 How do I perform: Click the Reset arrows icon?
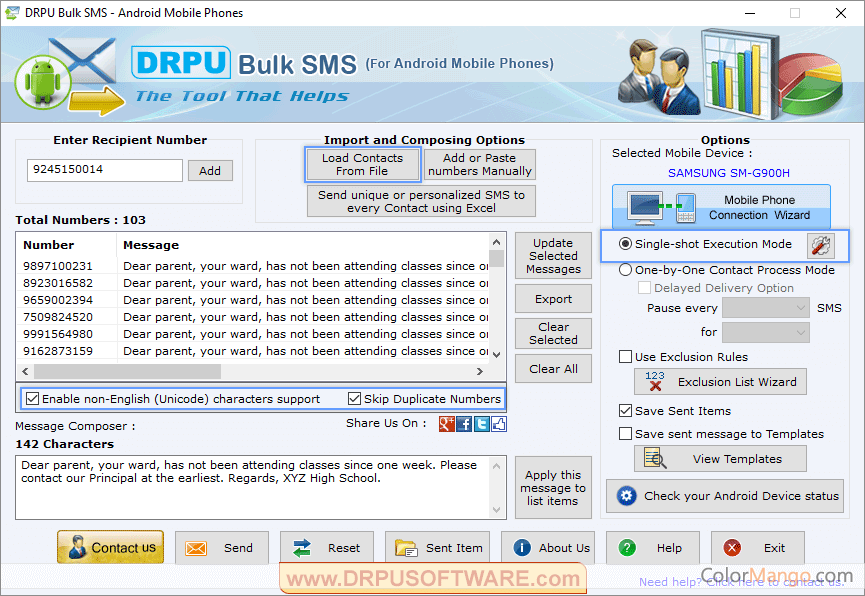click(x=302, y=548)
